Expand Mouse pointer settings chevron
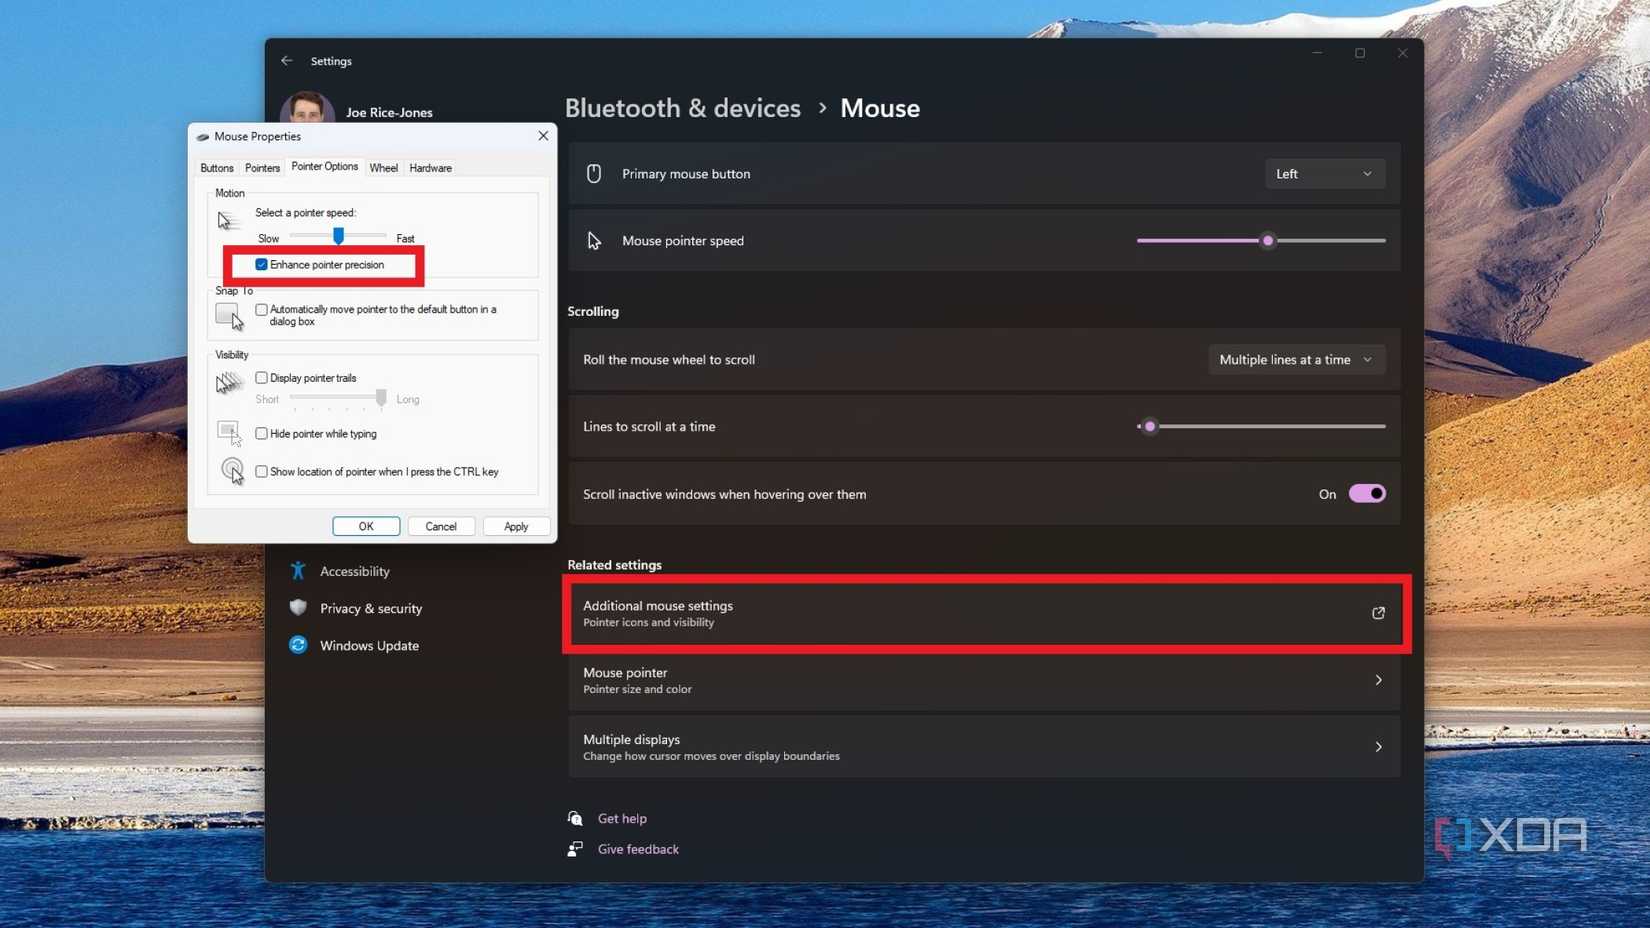 pyautogui.click(x=1378, y=680)
